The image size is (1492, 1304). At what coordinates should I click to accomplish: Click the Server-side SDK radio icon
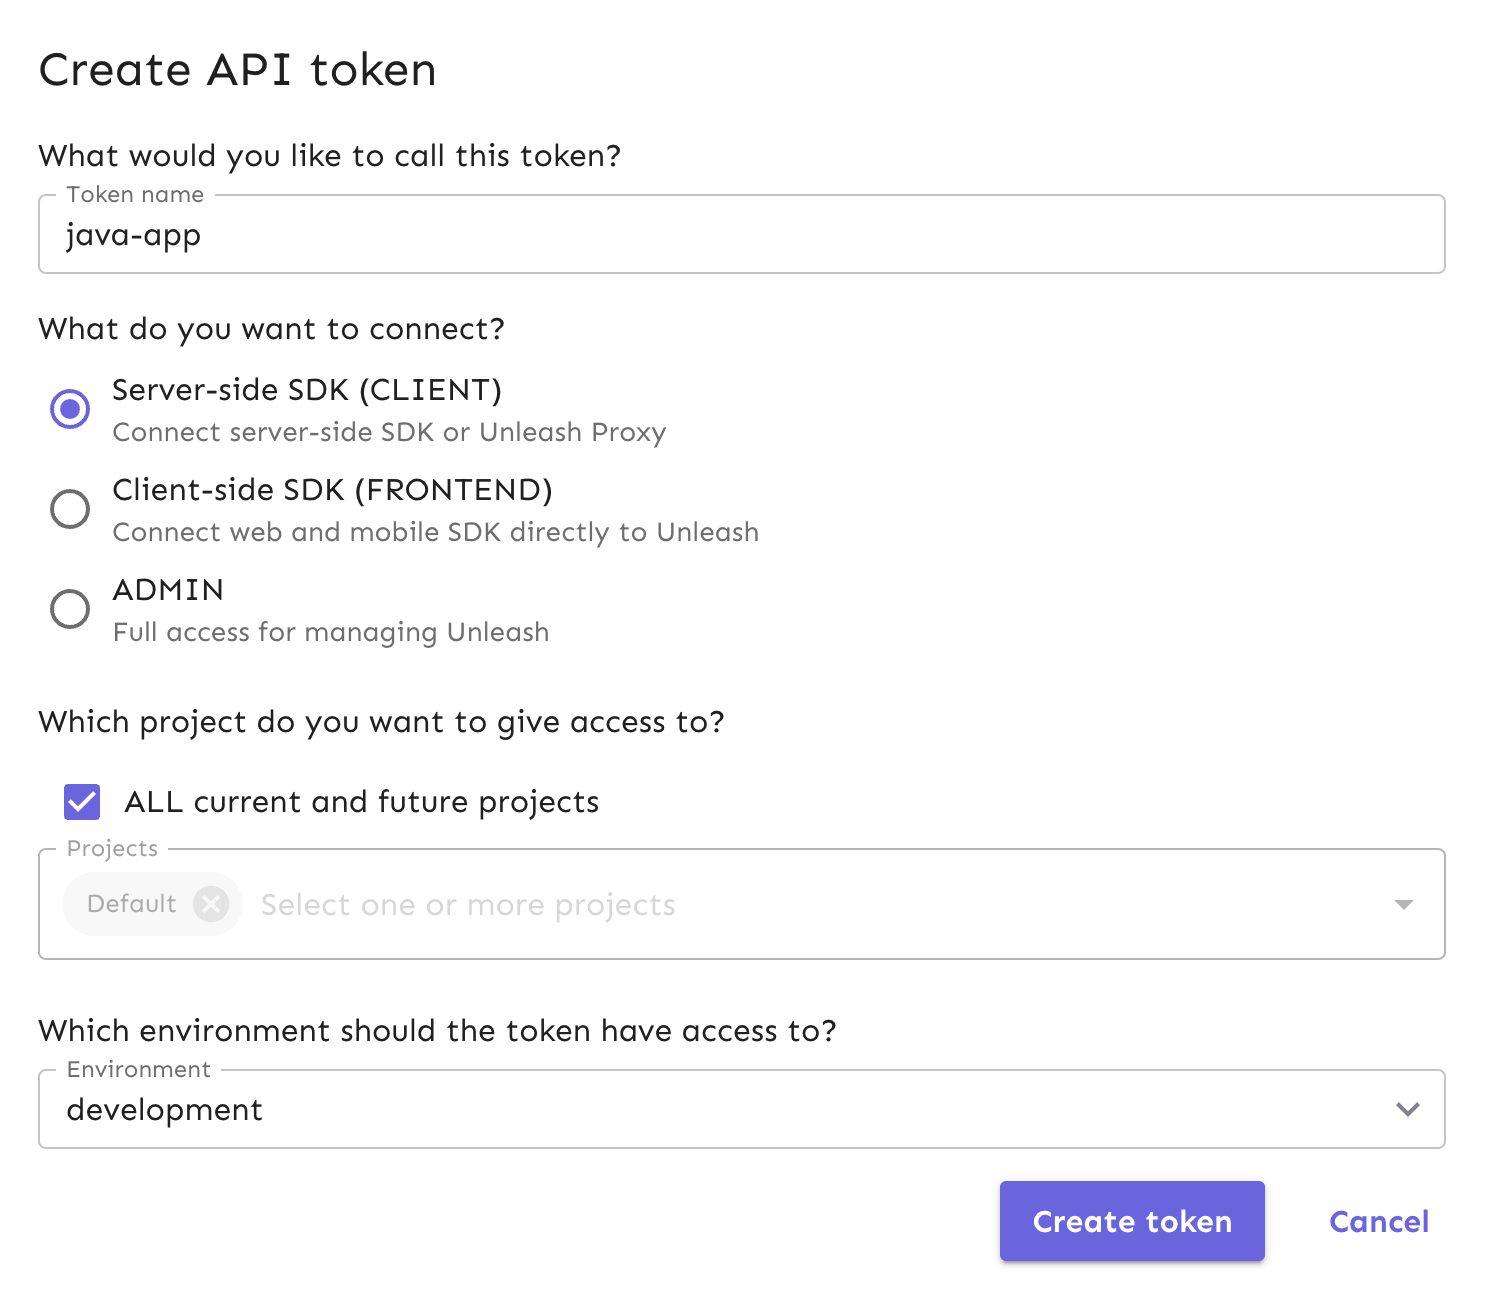pyautogui.click(x=69, y=409)
